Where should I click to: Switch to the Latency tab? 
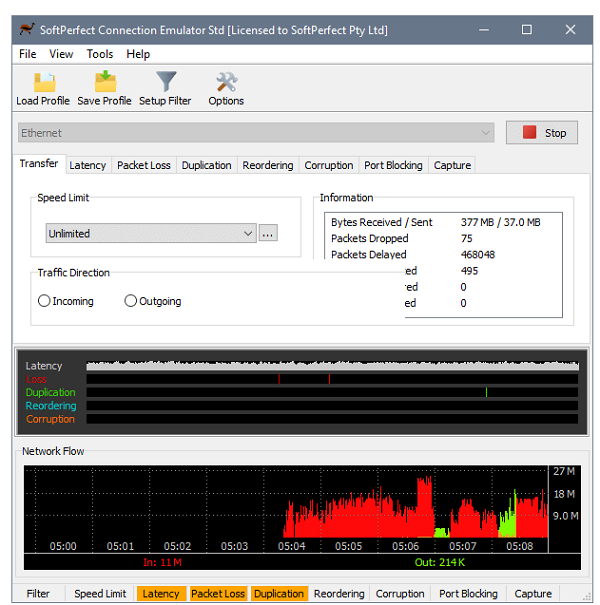click(88, 165)
